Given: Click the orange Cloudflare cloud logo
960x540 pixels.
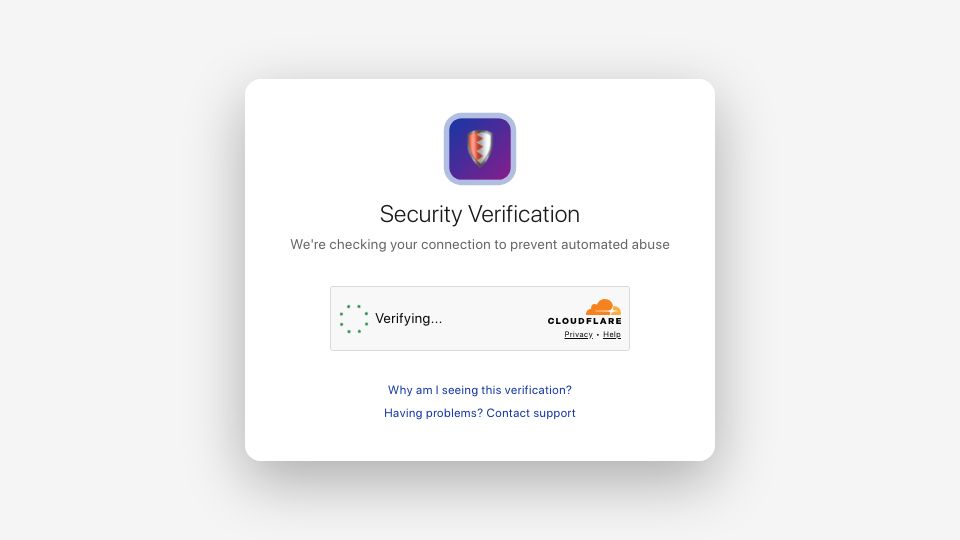Looking at the screenshot, I should (603, 307).
